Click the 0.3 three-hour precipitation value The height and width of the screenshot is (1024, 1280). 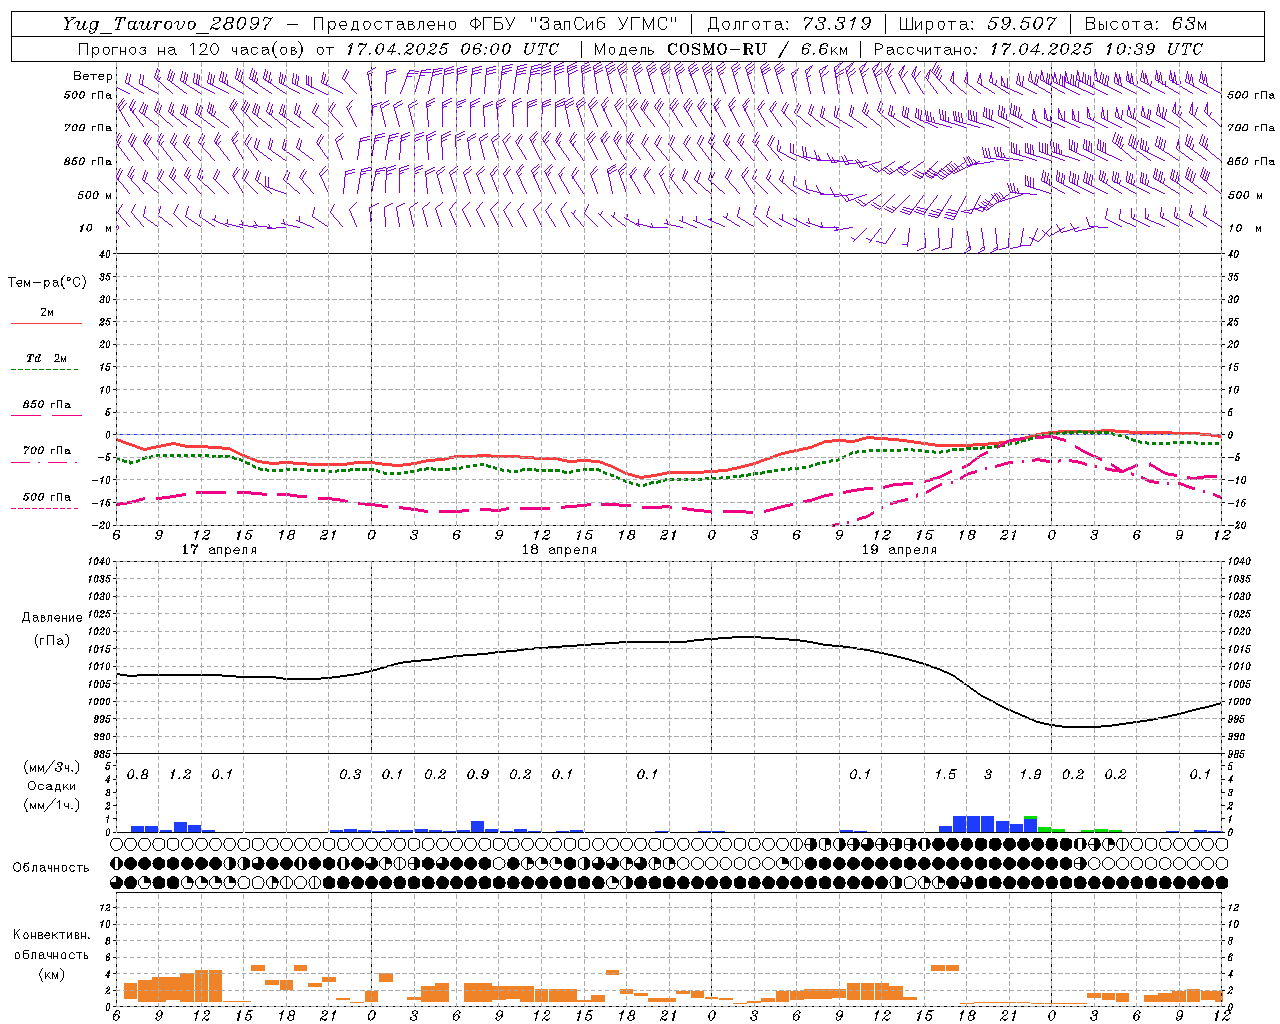[350, 775]
